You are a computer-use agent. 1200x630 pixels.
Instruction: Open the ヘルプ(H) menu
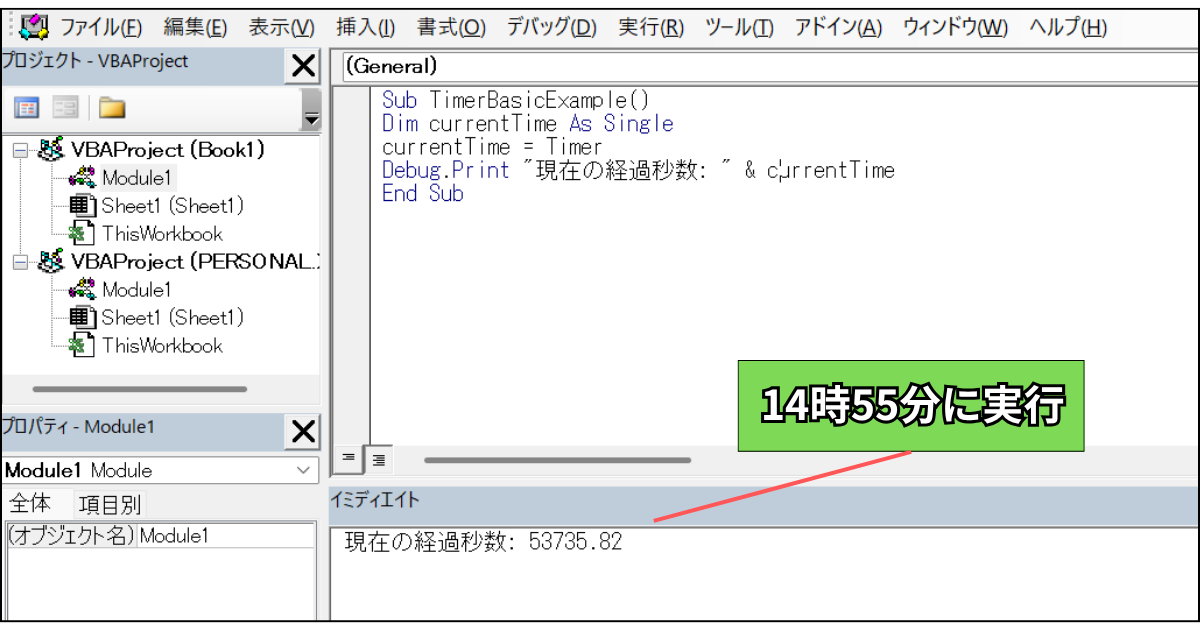pyautogui.click(x=1068, y=26)
